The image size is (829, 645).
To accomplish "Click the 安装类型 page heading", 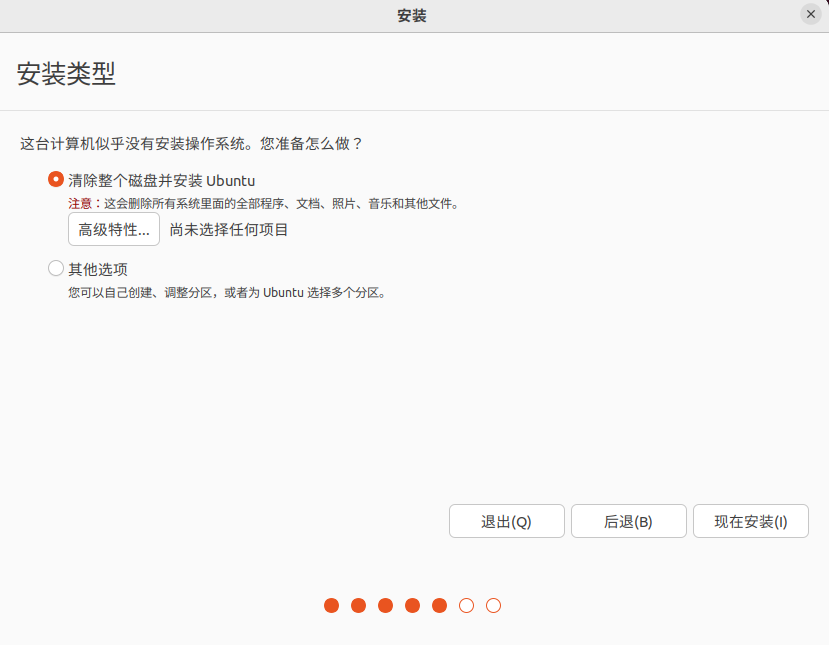I will point(66,74).
